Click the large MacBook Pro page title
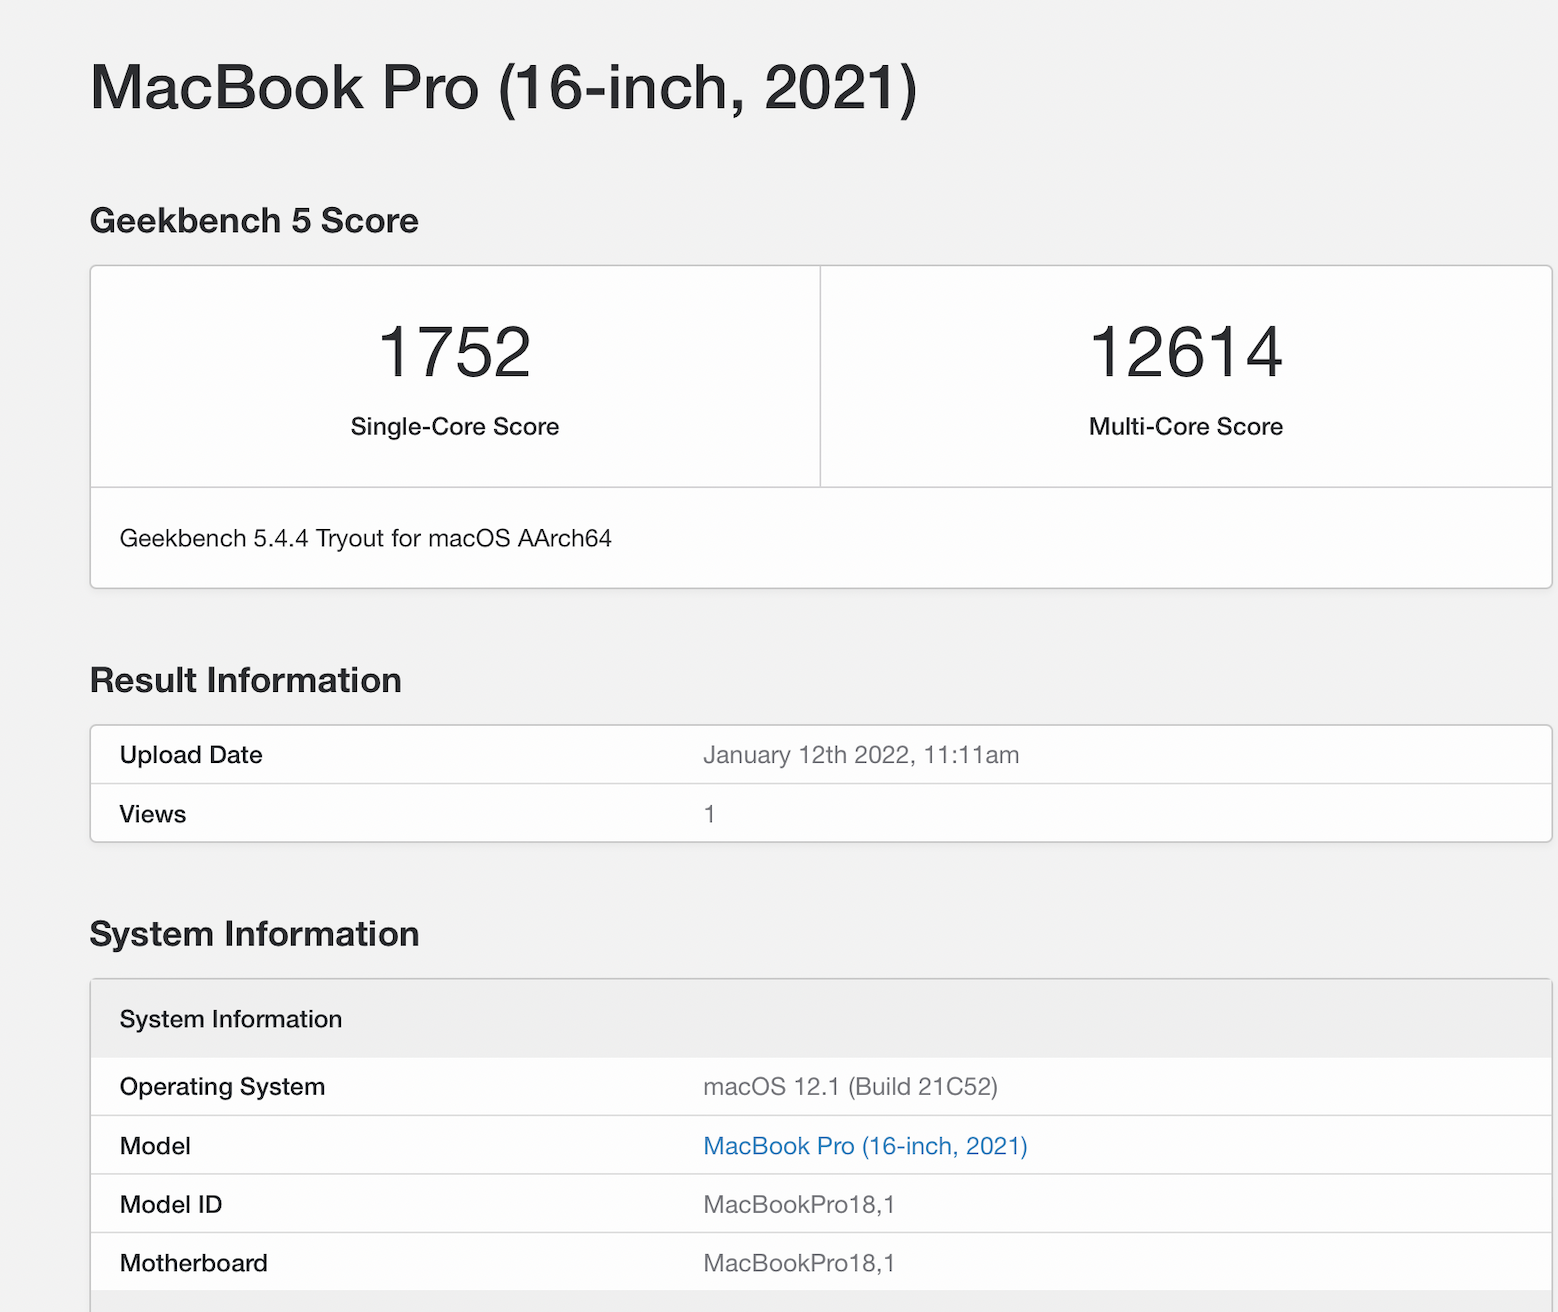 pos(503,88)
